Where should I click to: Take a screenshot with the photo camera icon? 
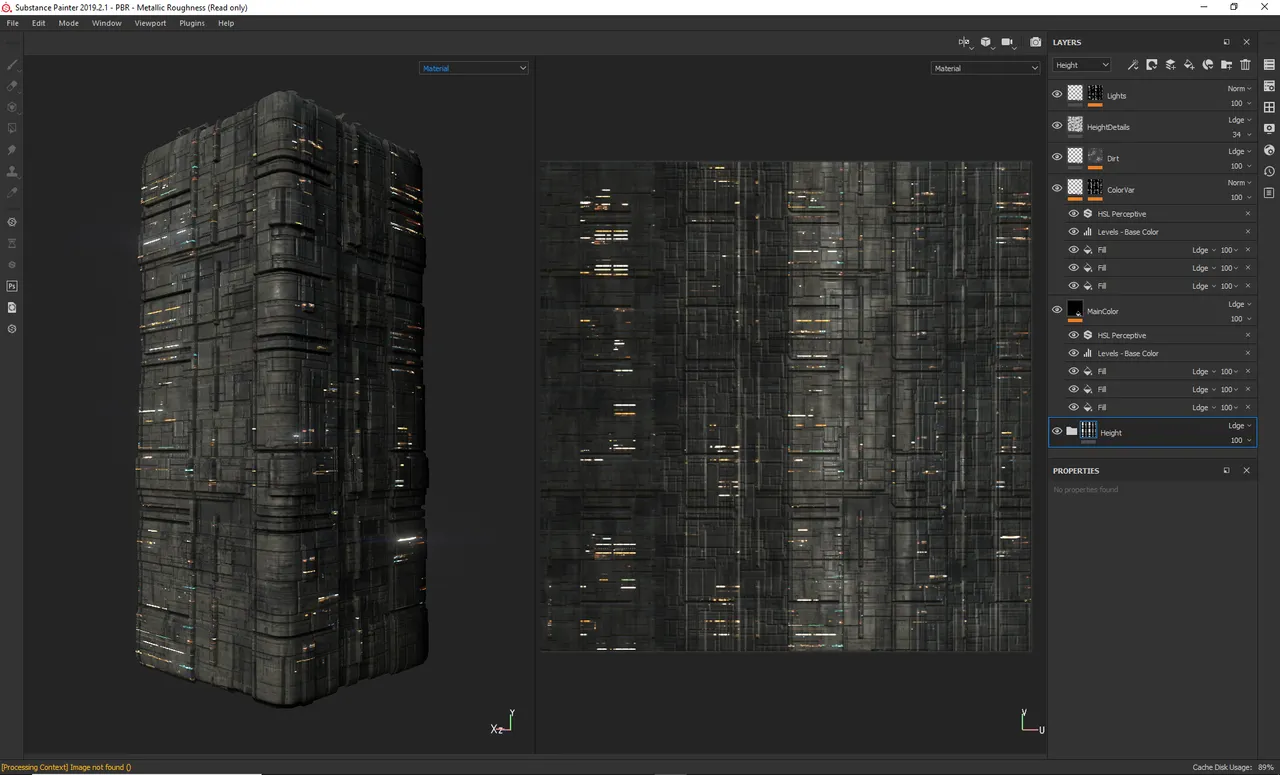pos(1035,42)
